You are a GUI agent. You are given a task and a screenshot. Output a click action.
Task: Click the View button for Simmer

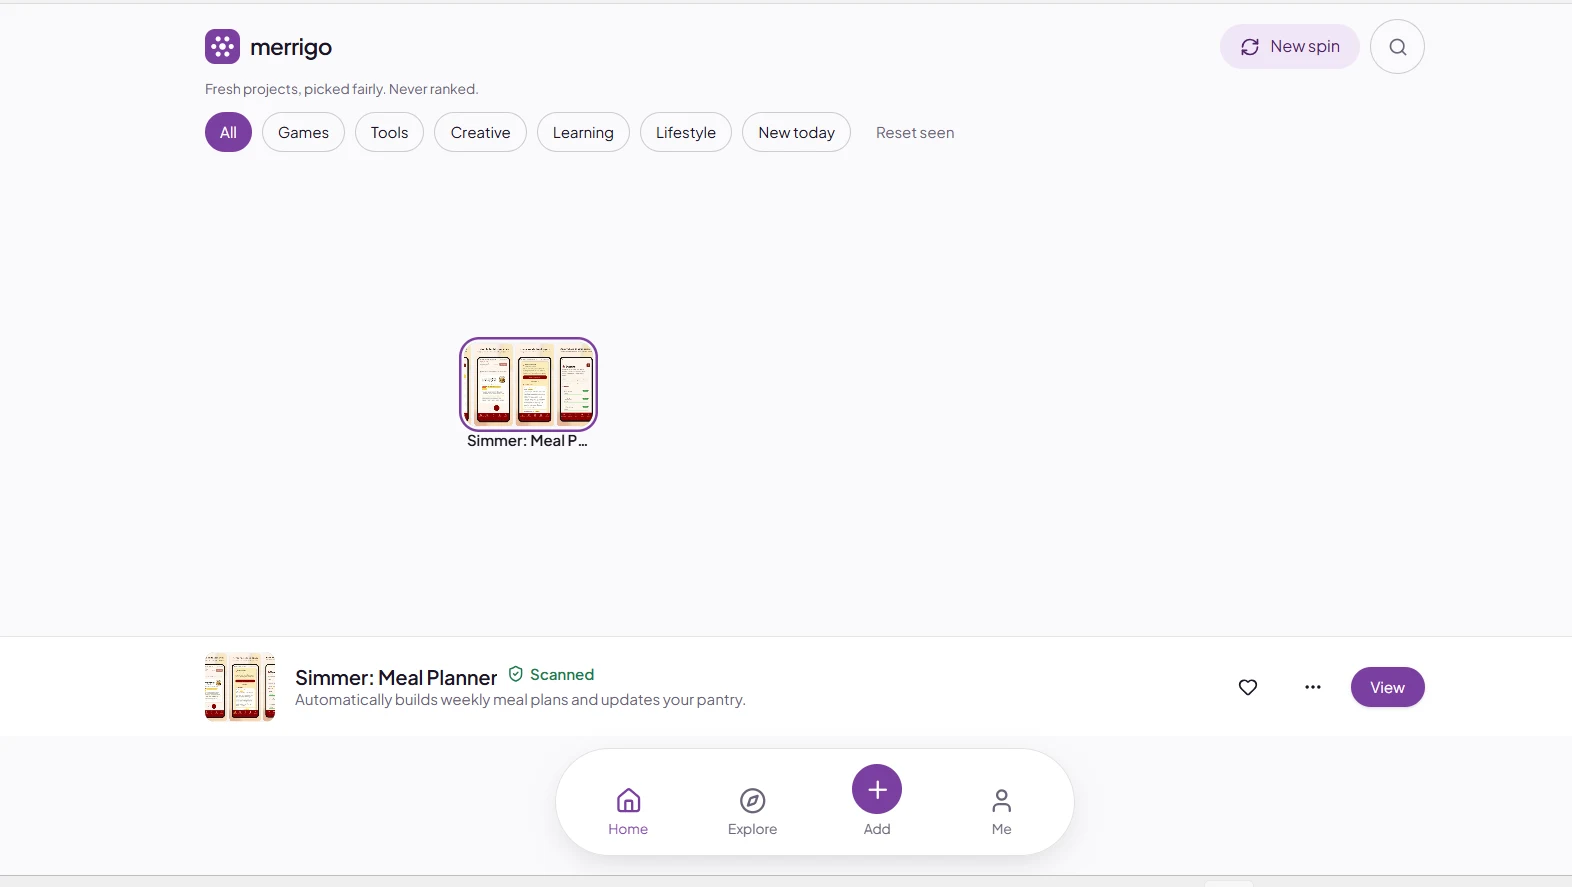[x=1387, y=687]
